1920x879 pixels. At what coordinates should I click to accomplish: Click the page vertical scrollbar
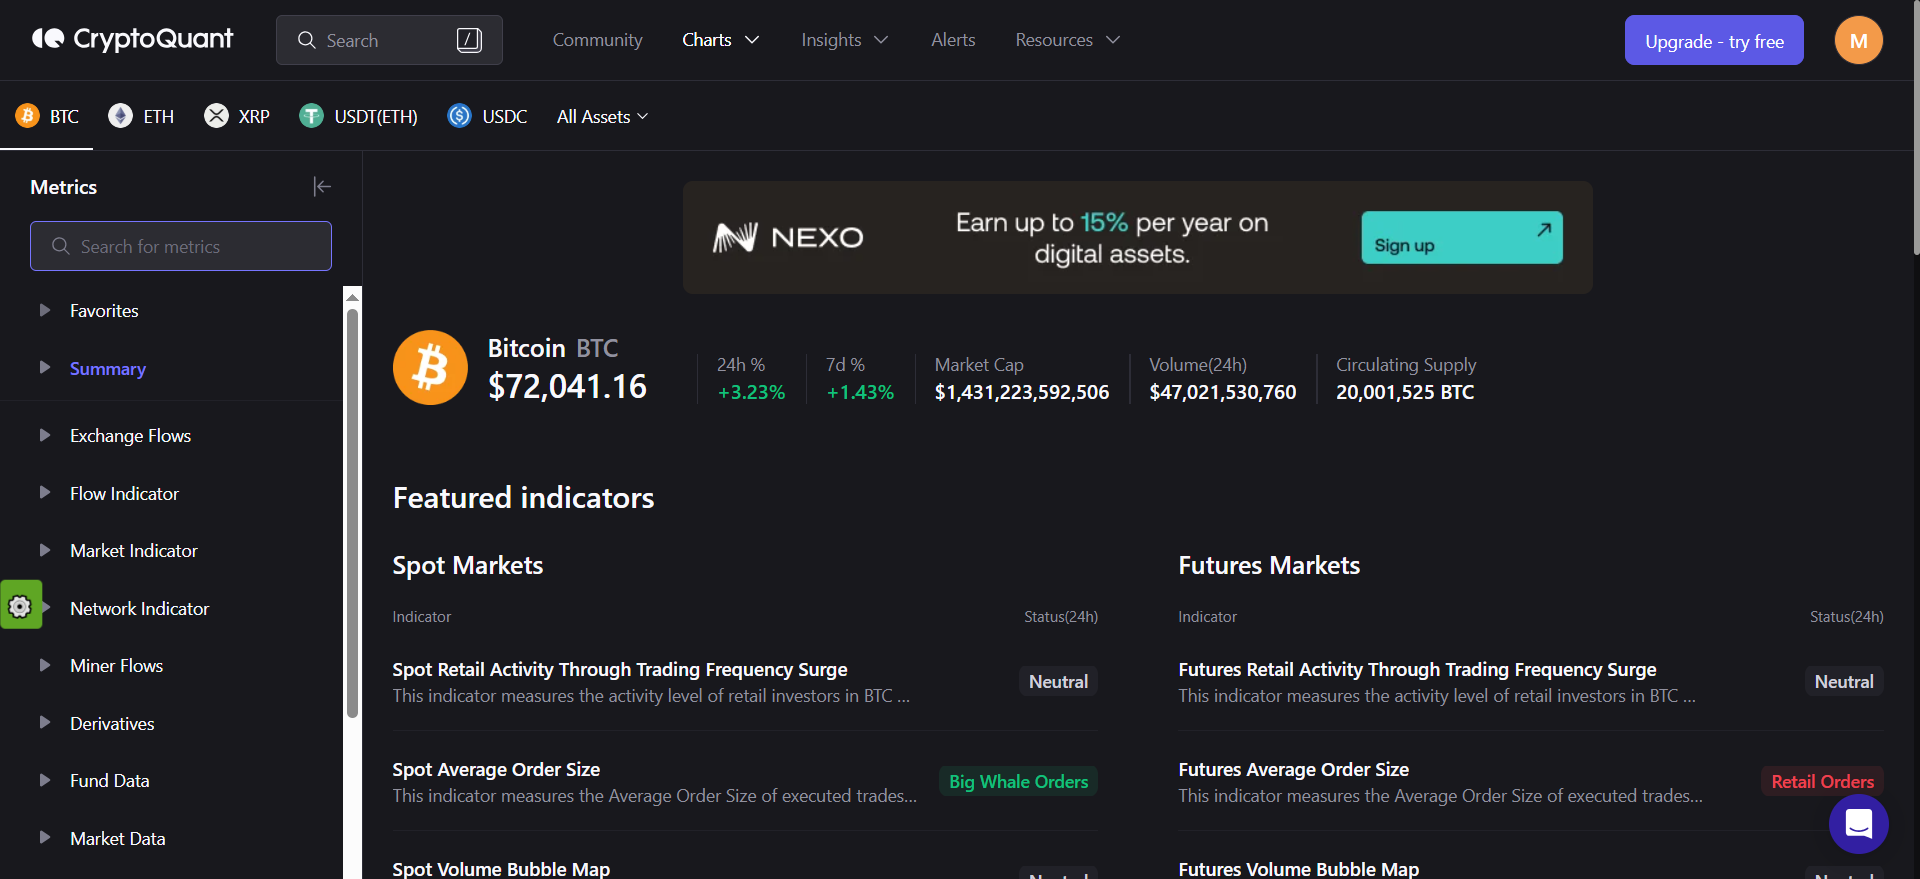tap(1915, 128)
